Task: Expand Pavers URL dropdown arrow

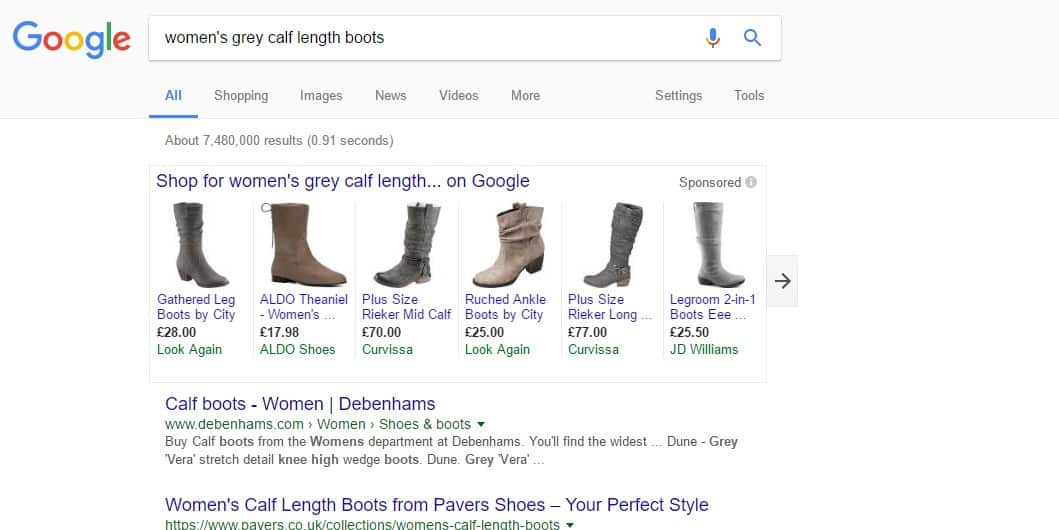Action: (569, 525)
